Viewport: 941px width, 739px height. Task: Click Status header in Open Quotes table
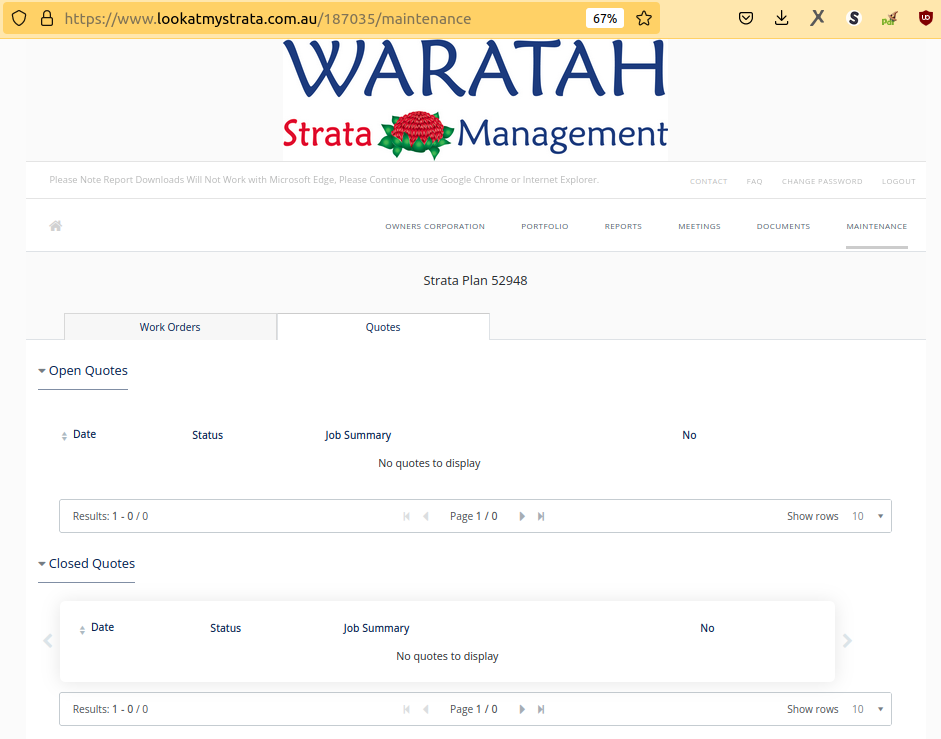coord(208,435)
